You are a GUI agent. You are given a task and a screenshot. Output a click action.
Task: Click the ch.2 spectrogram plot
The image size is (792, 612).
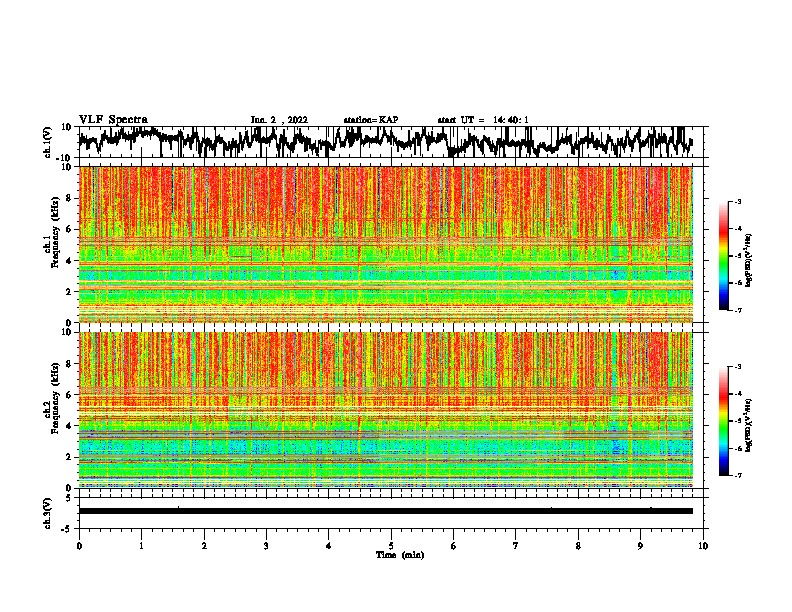coord(386,410)
